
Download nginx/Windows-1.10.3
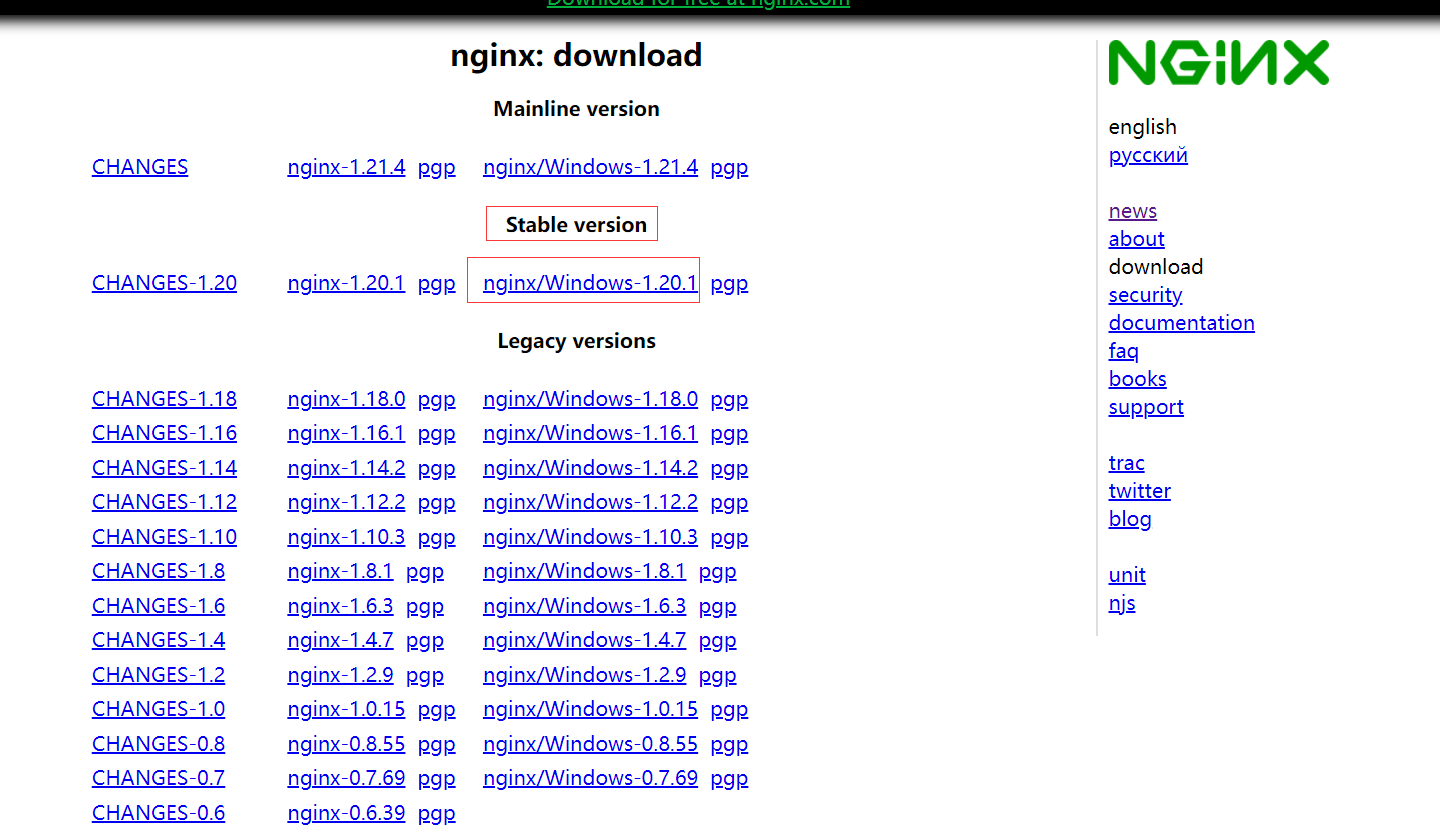point(590,537)
